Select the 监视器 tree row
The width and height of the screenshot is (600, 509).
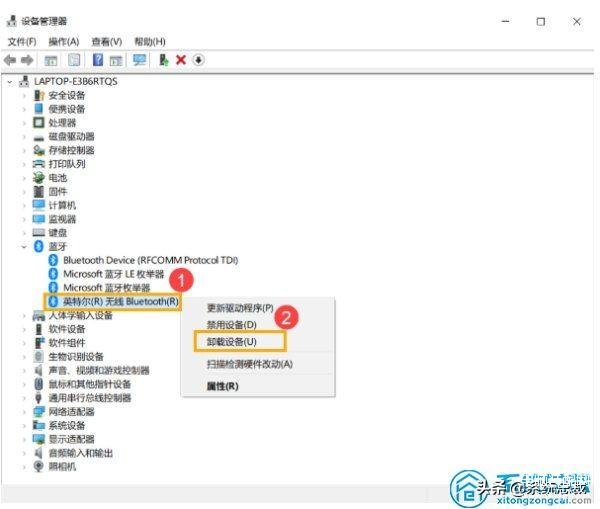(62, 219)
